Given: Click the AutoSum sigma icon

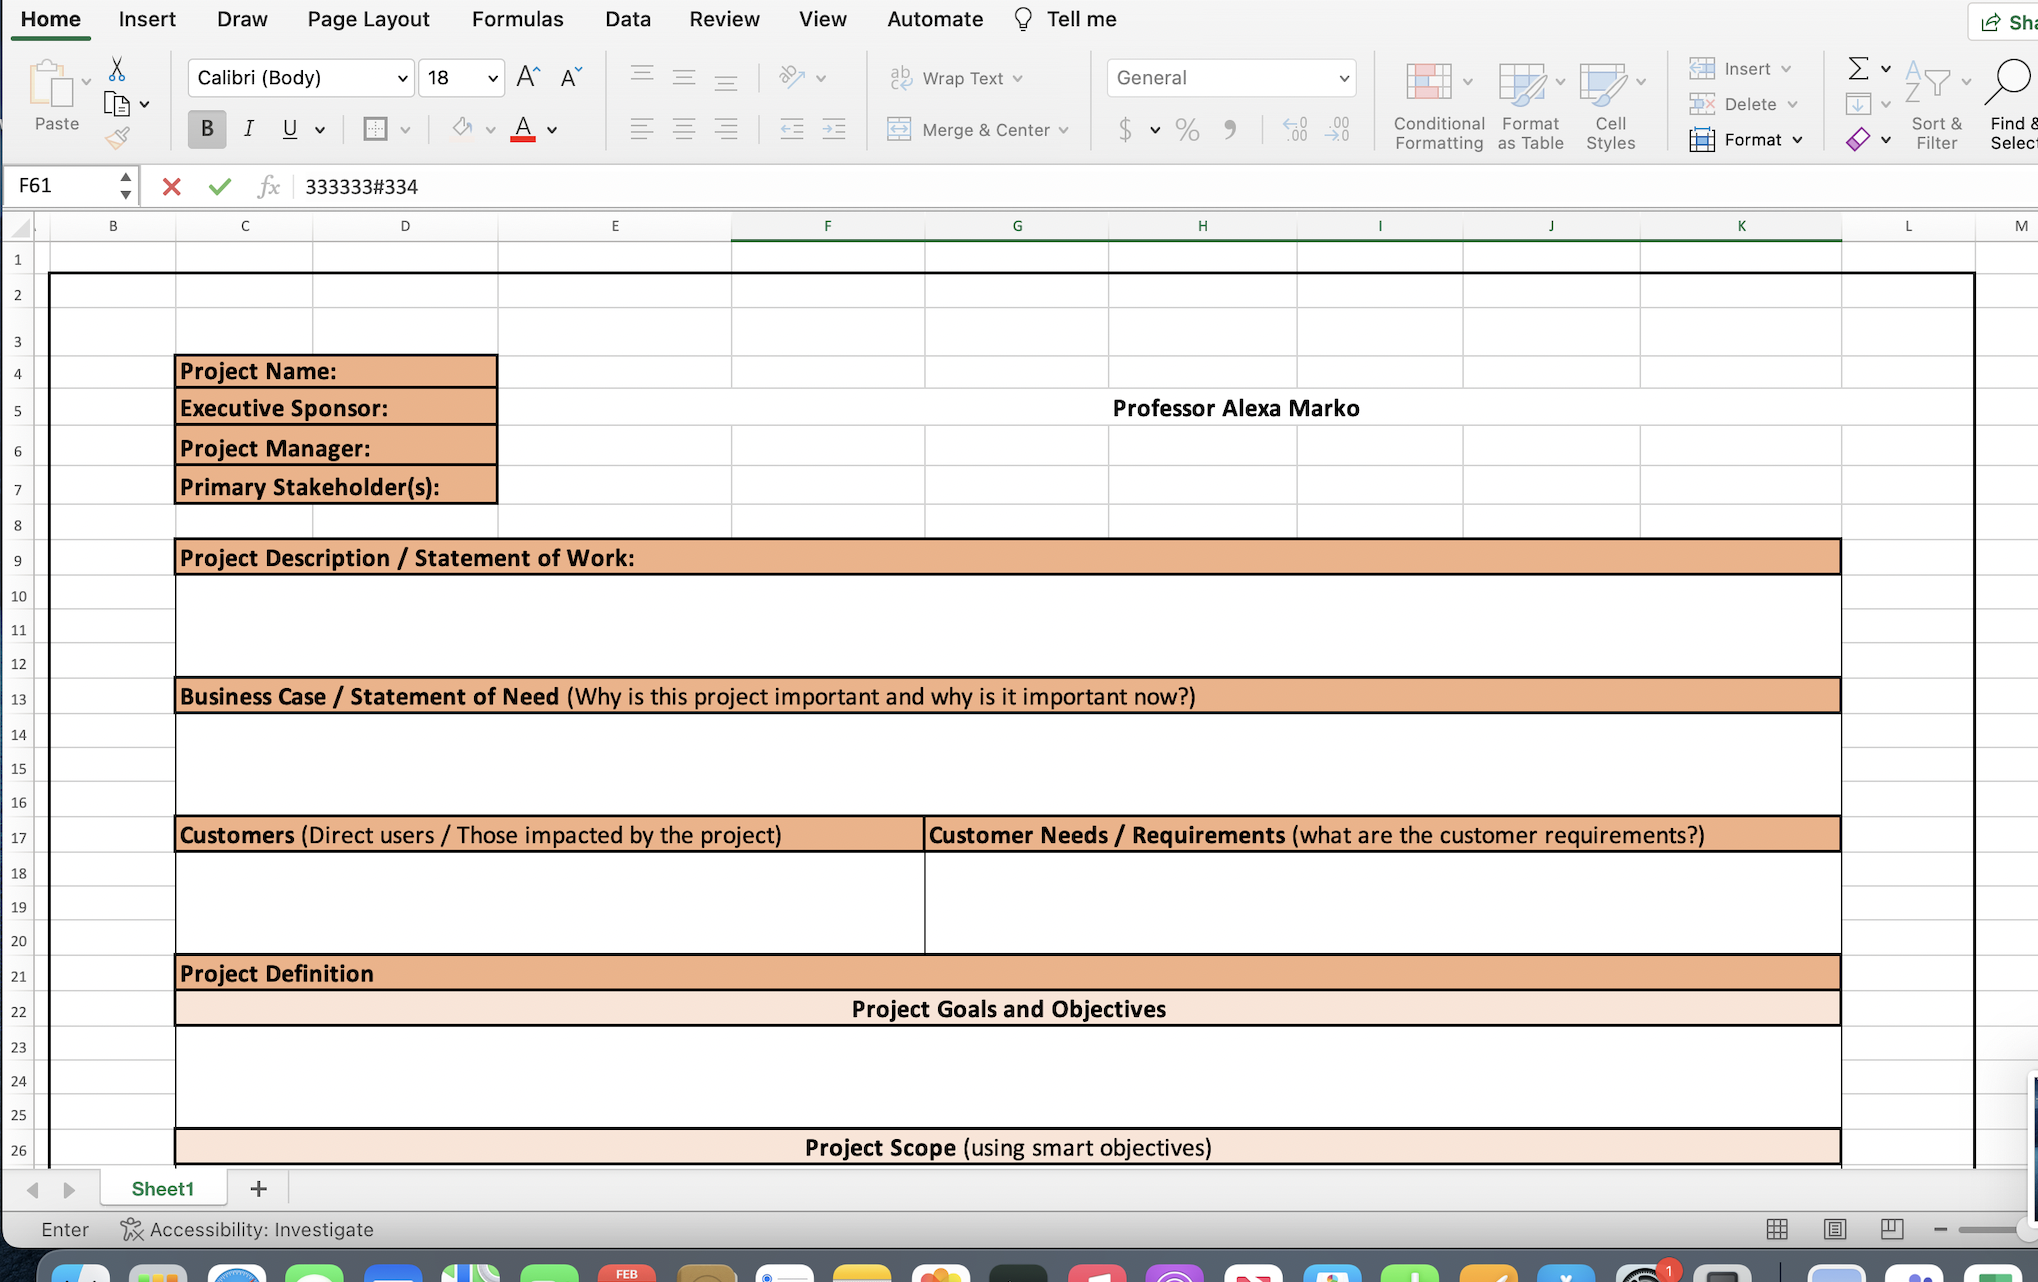Looking at the screenshot, I should (x=1858, y=68).
